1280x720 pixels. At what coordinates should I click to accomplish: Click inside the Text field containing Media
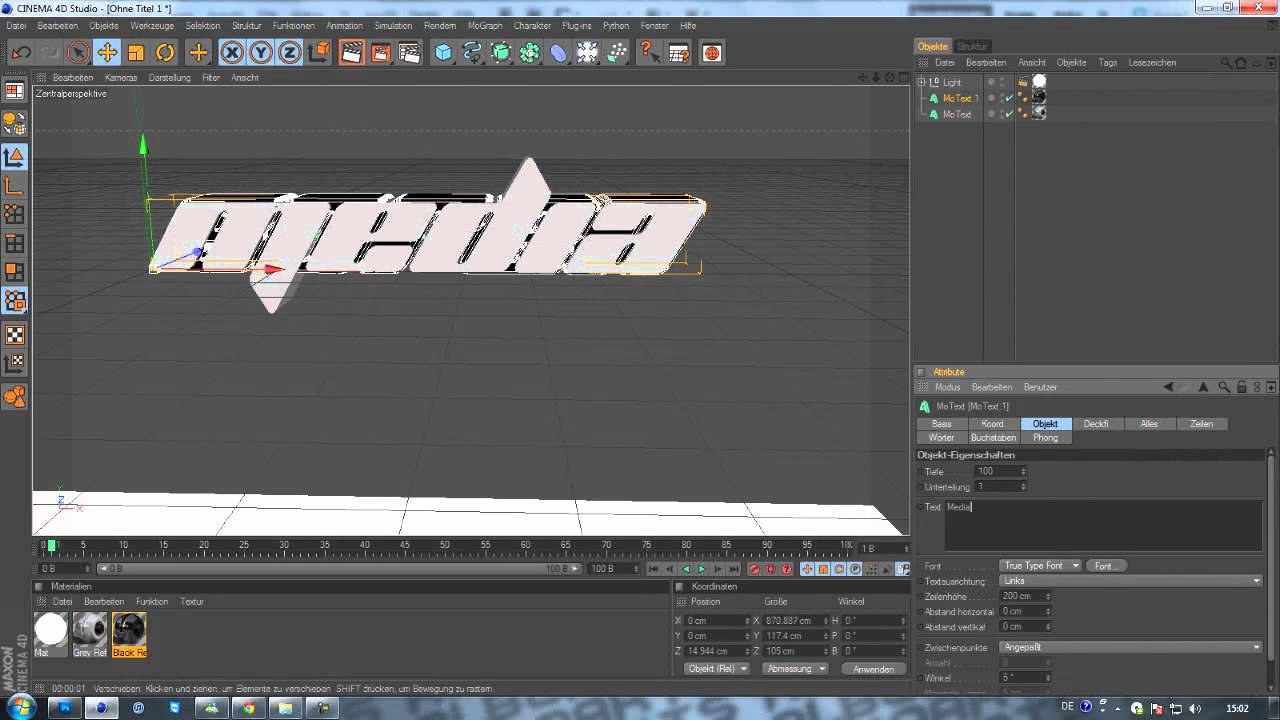(x=1103, y=525)
